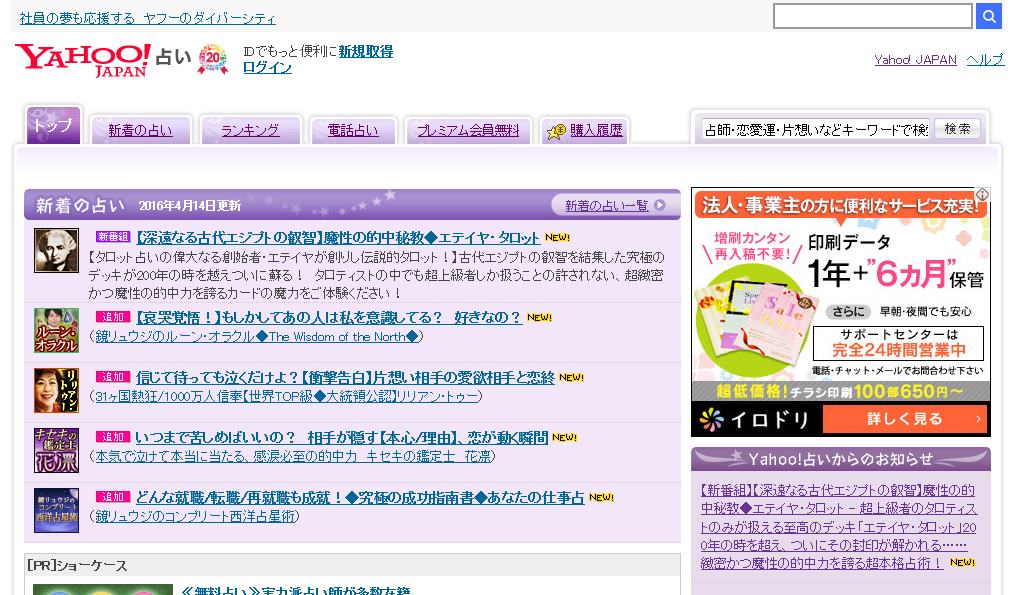Click the Yahoo! JAPAN logo

(82, 60)
